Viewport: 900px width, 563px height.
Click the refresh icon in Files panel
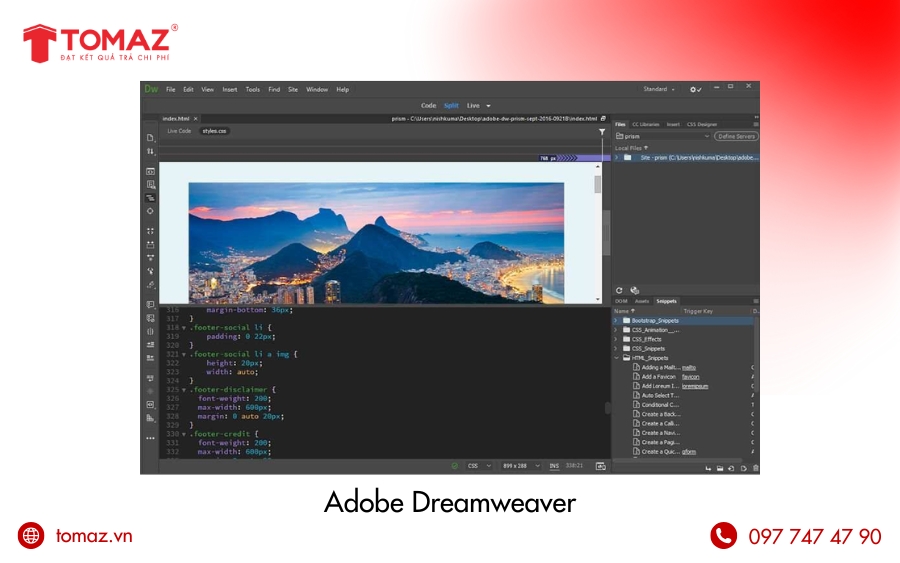619,290
